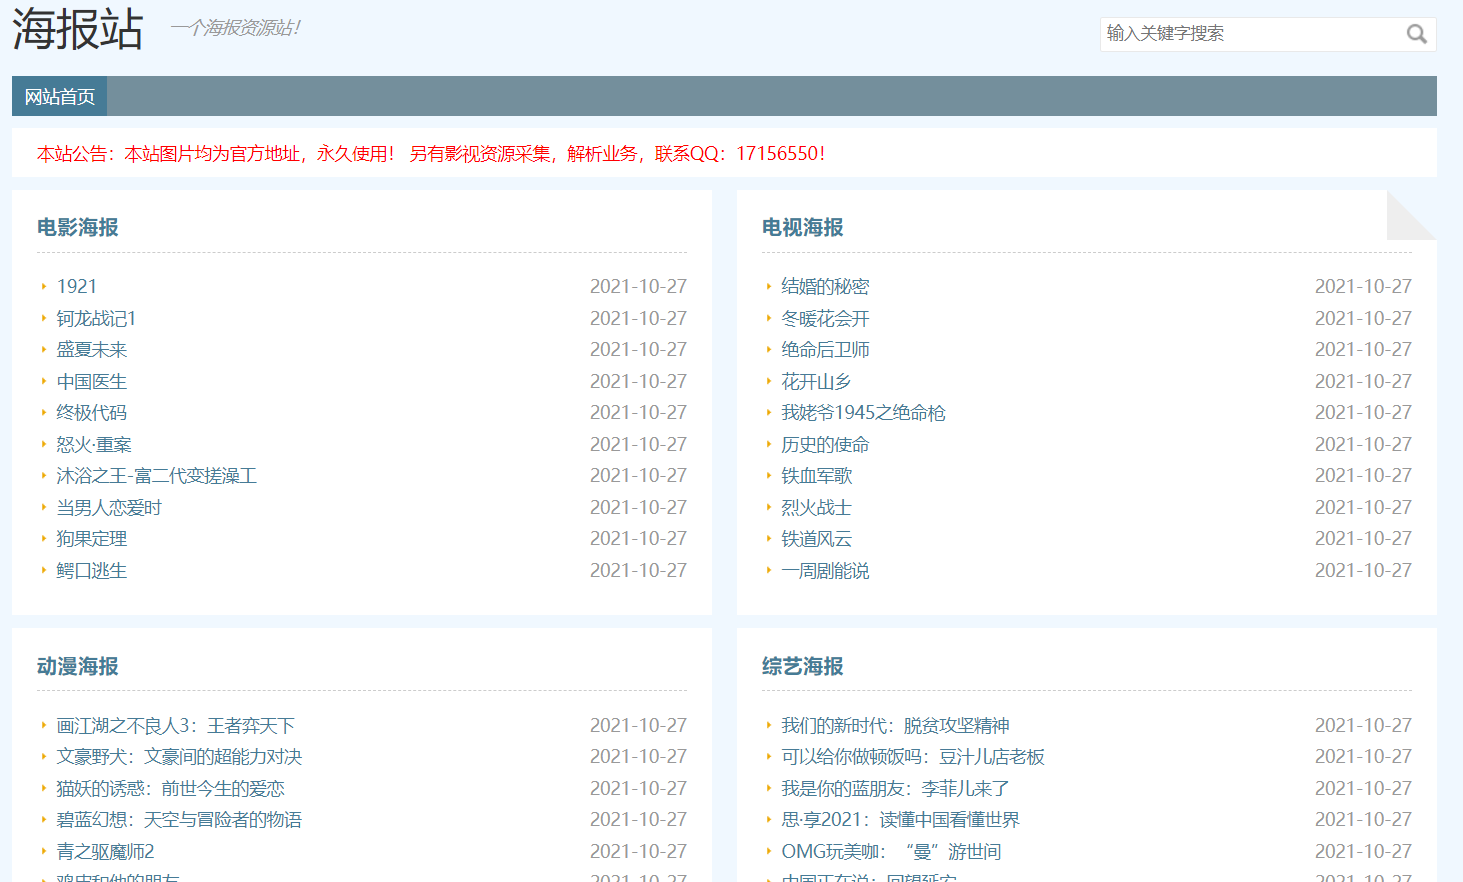1463x882 pixels.
Task: Open the 综艺海报 section heading
Action: click(803, 666)
